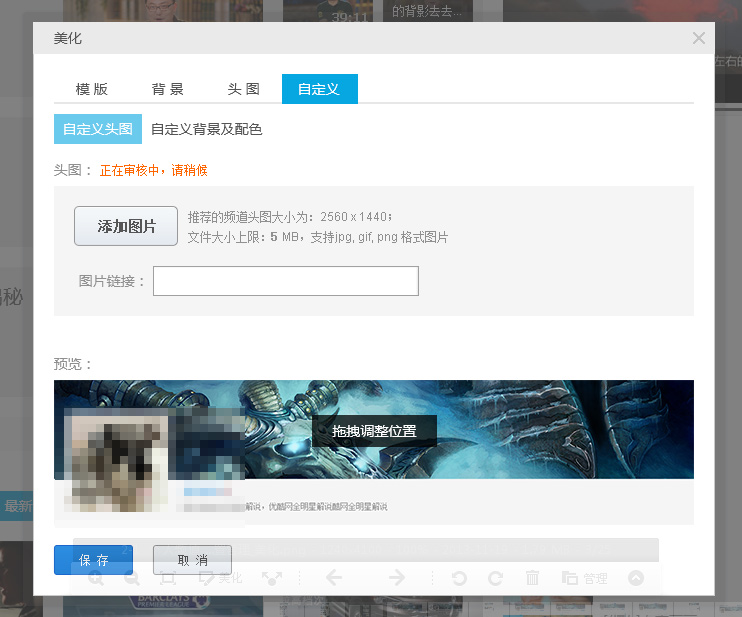Screen dimensions: 742x617
Task: Click the 添加图片 button
Action: tap(126, 226)
